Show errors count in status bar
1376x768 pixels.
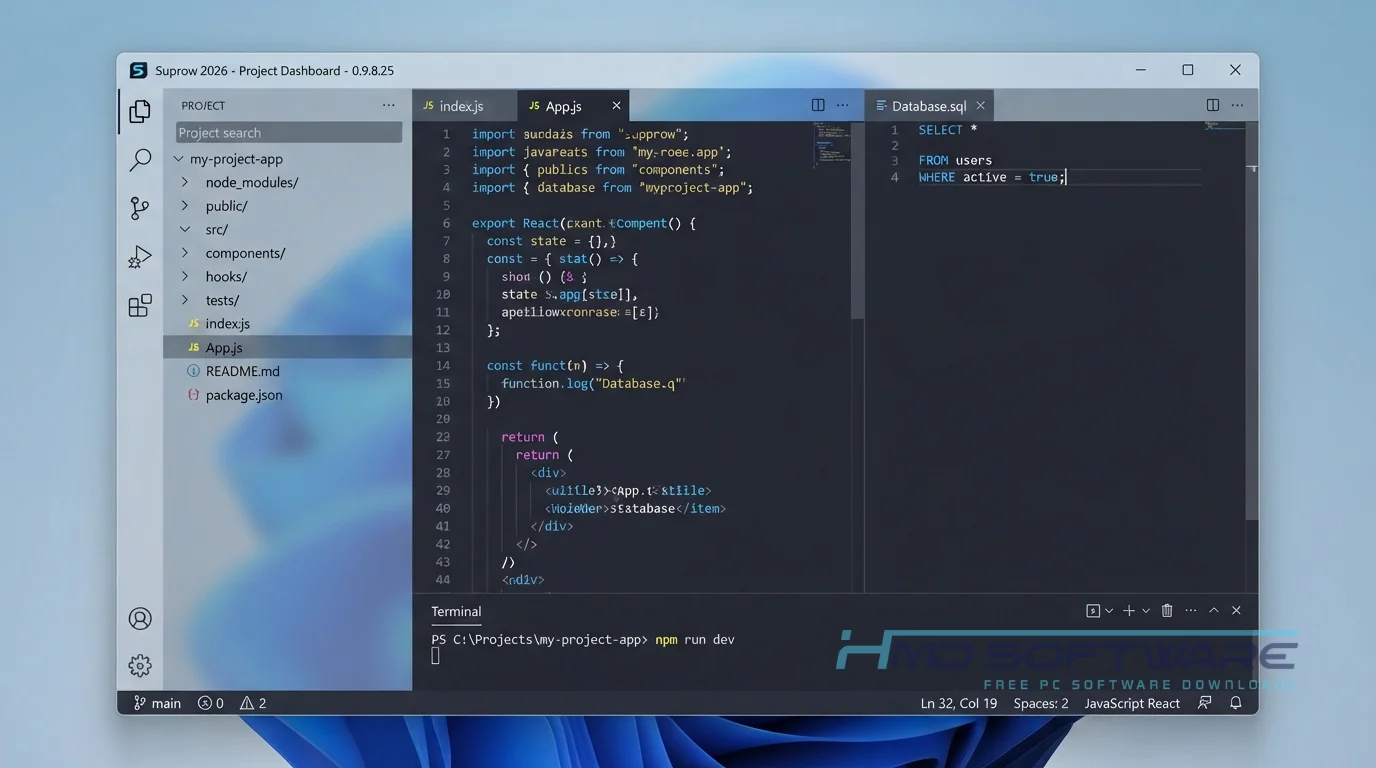coord(211,703)
